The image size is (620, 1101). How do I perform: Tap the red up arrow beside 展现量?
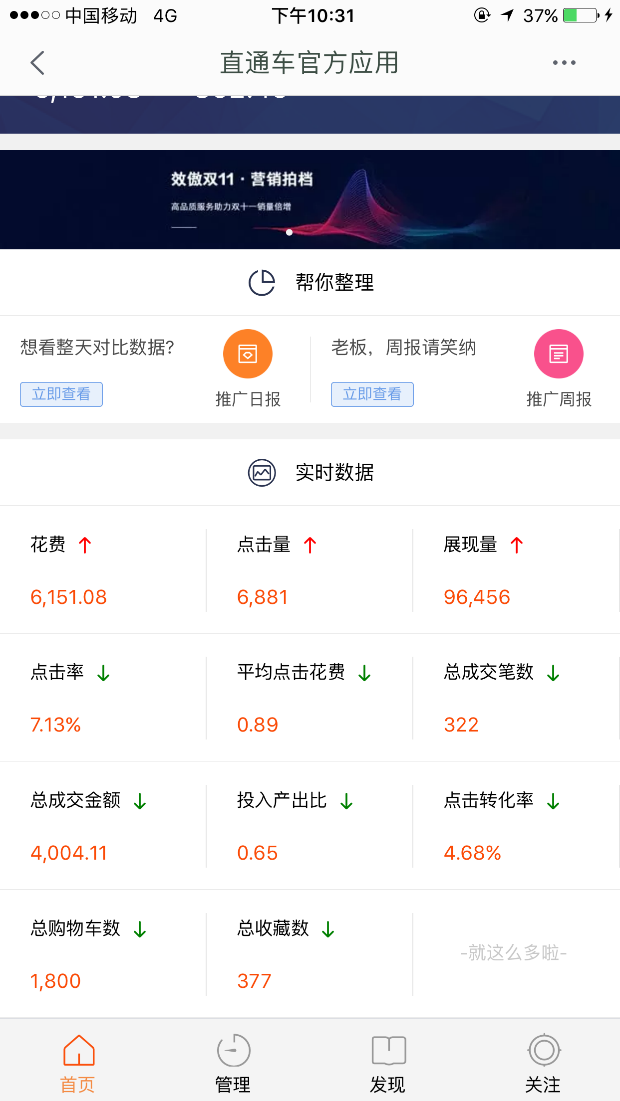(x=517, y=545)
